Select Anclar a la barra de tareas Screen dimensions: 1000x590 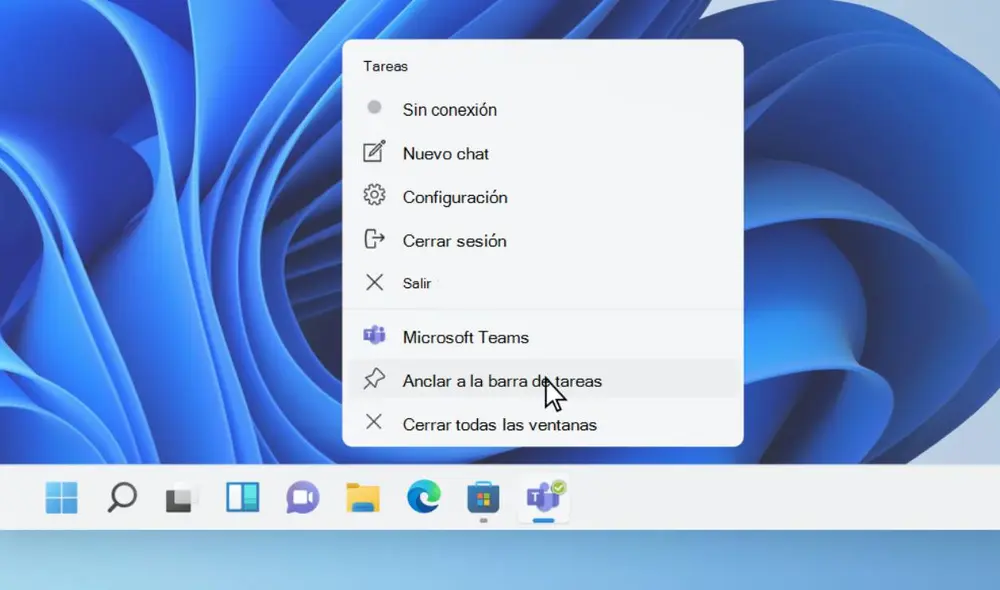500,380
